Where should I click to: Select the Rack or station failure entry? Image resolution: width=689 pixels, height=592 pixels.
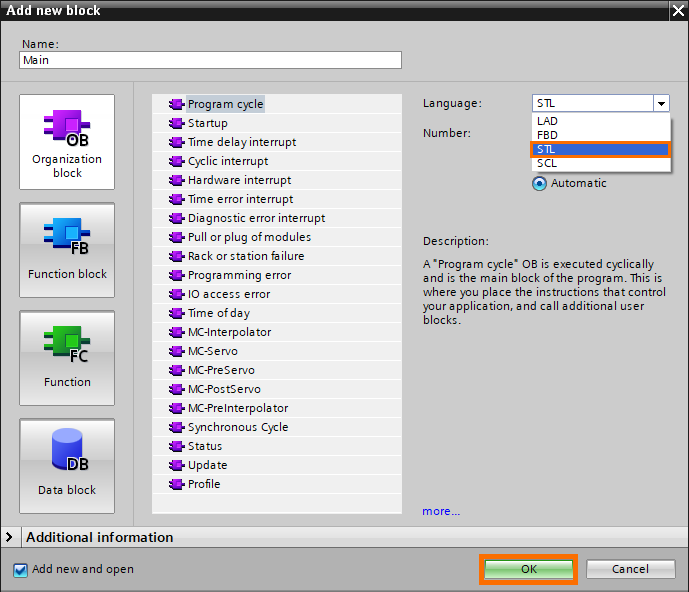[277, 256]
